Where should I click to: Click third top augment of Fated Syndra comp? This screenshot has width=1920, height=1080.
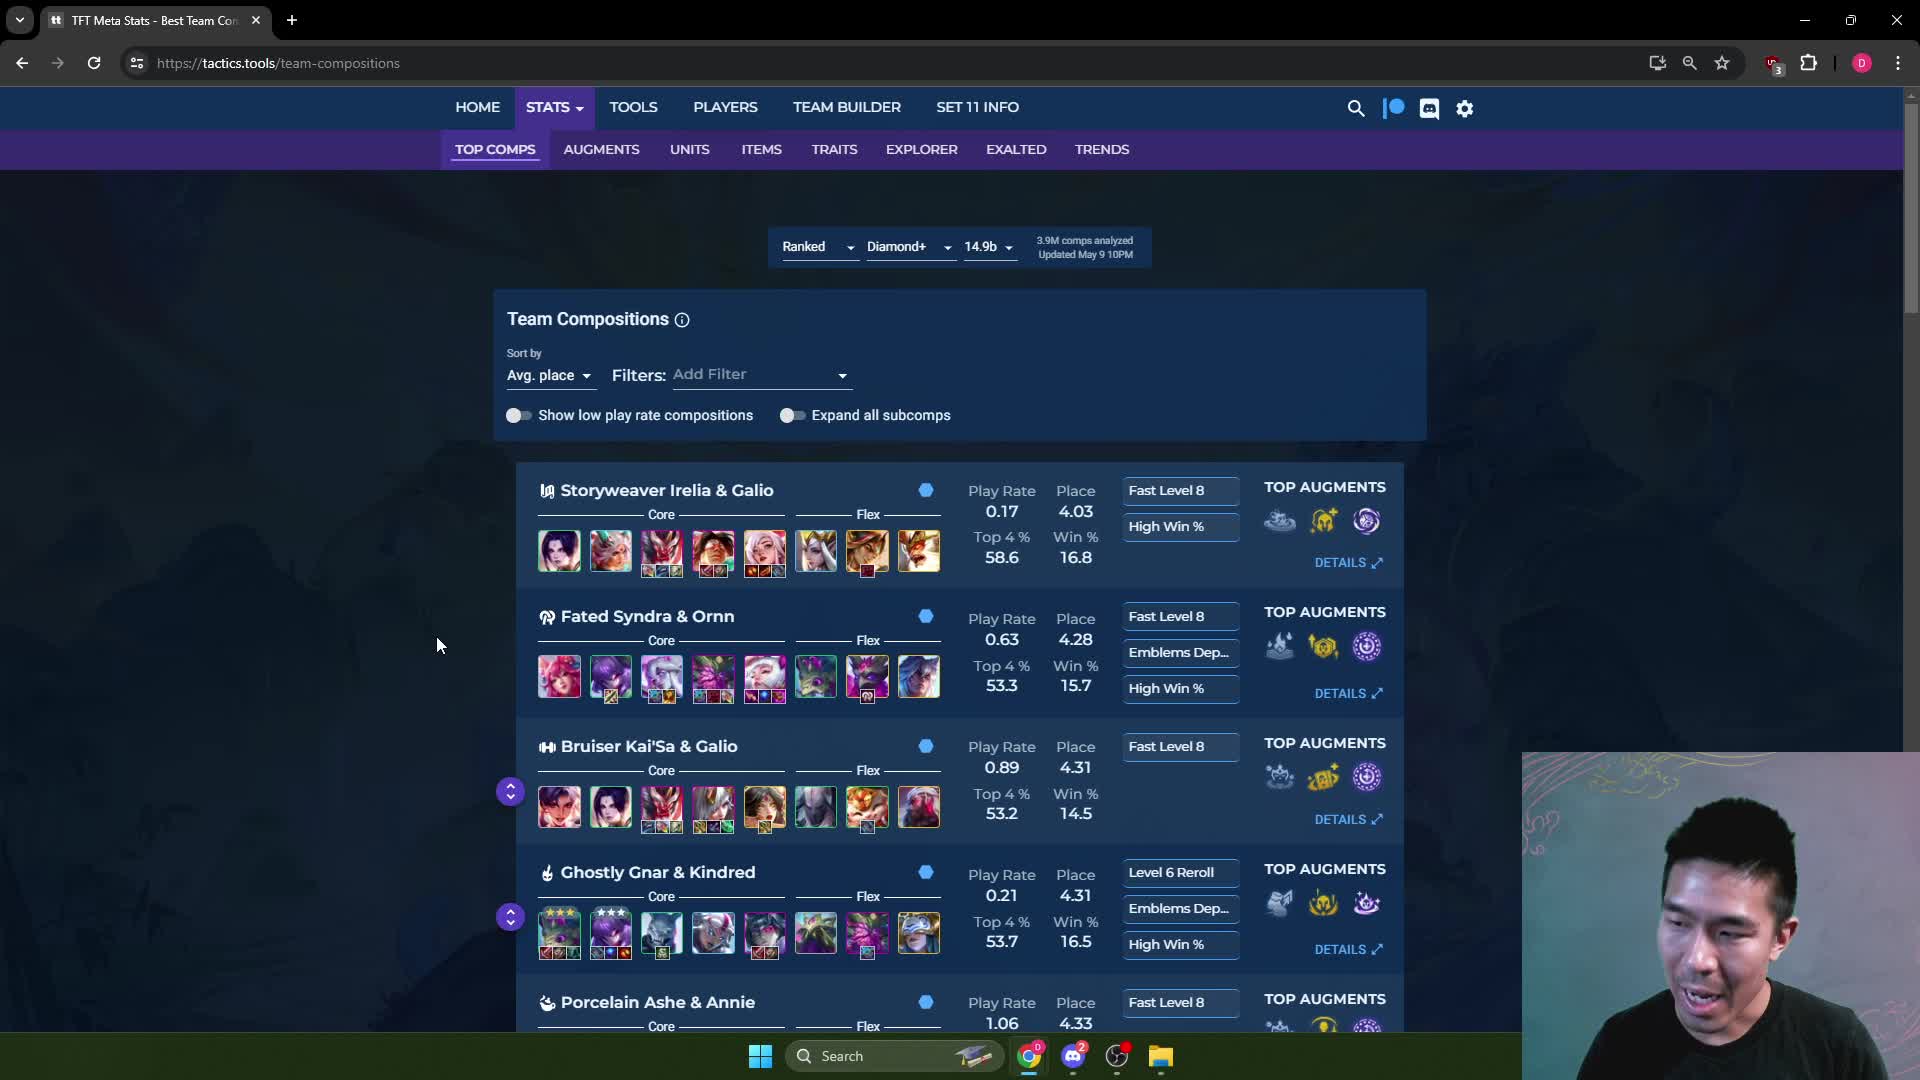[1366, 646]
